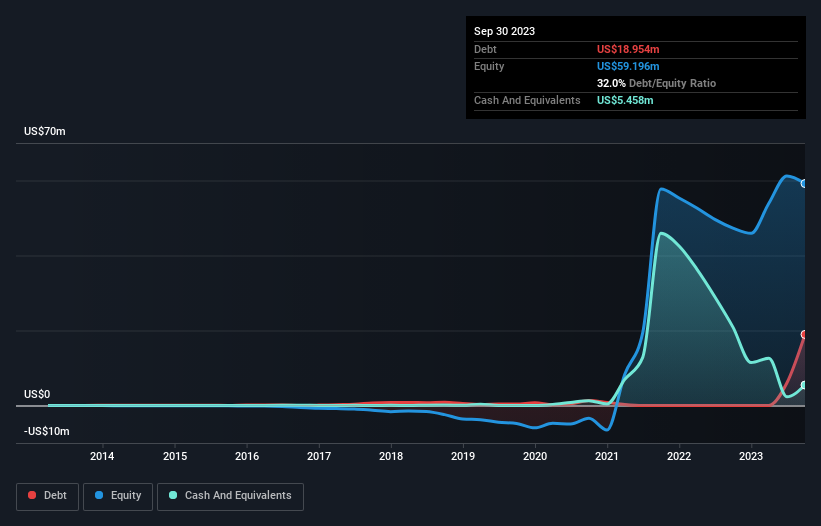Click the 2022 x-axis label
The height and width of the screenshot is (526, 821).
(679, 456)
